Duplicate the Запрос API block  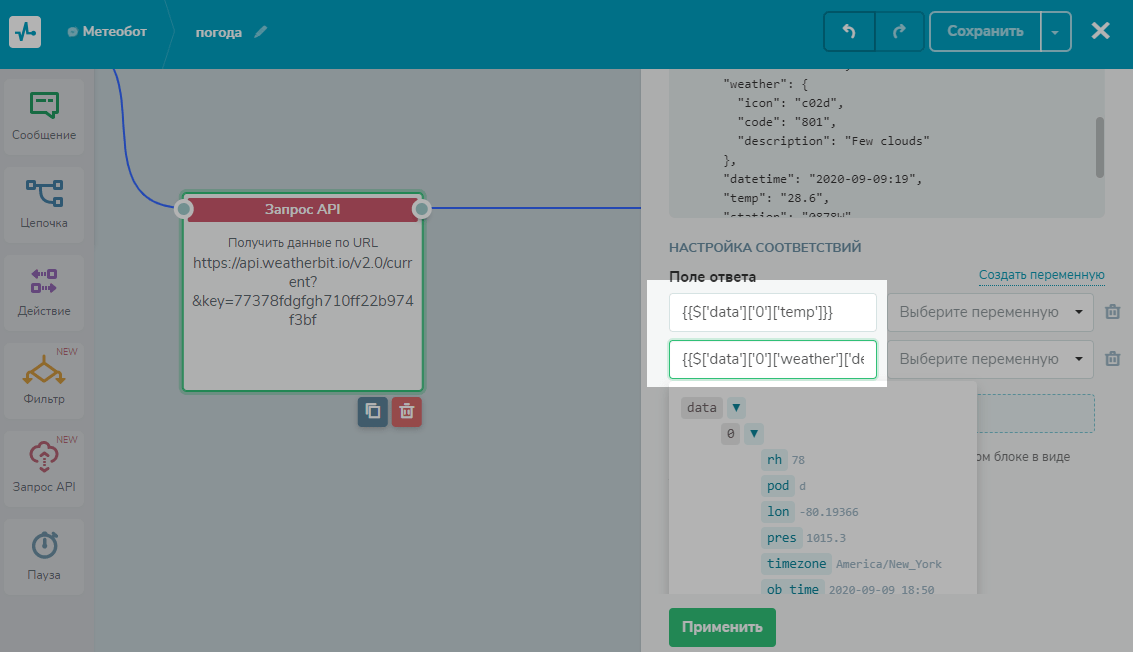click(373, 411)
